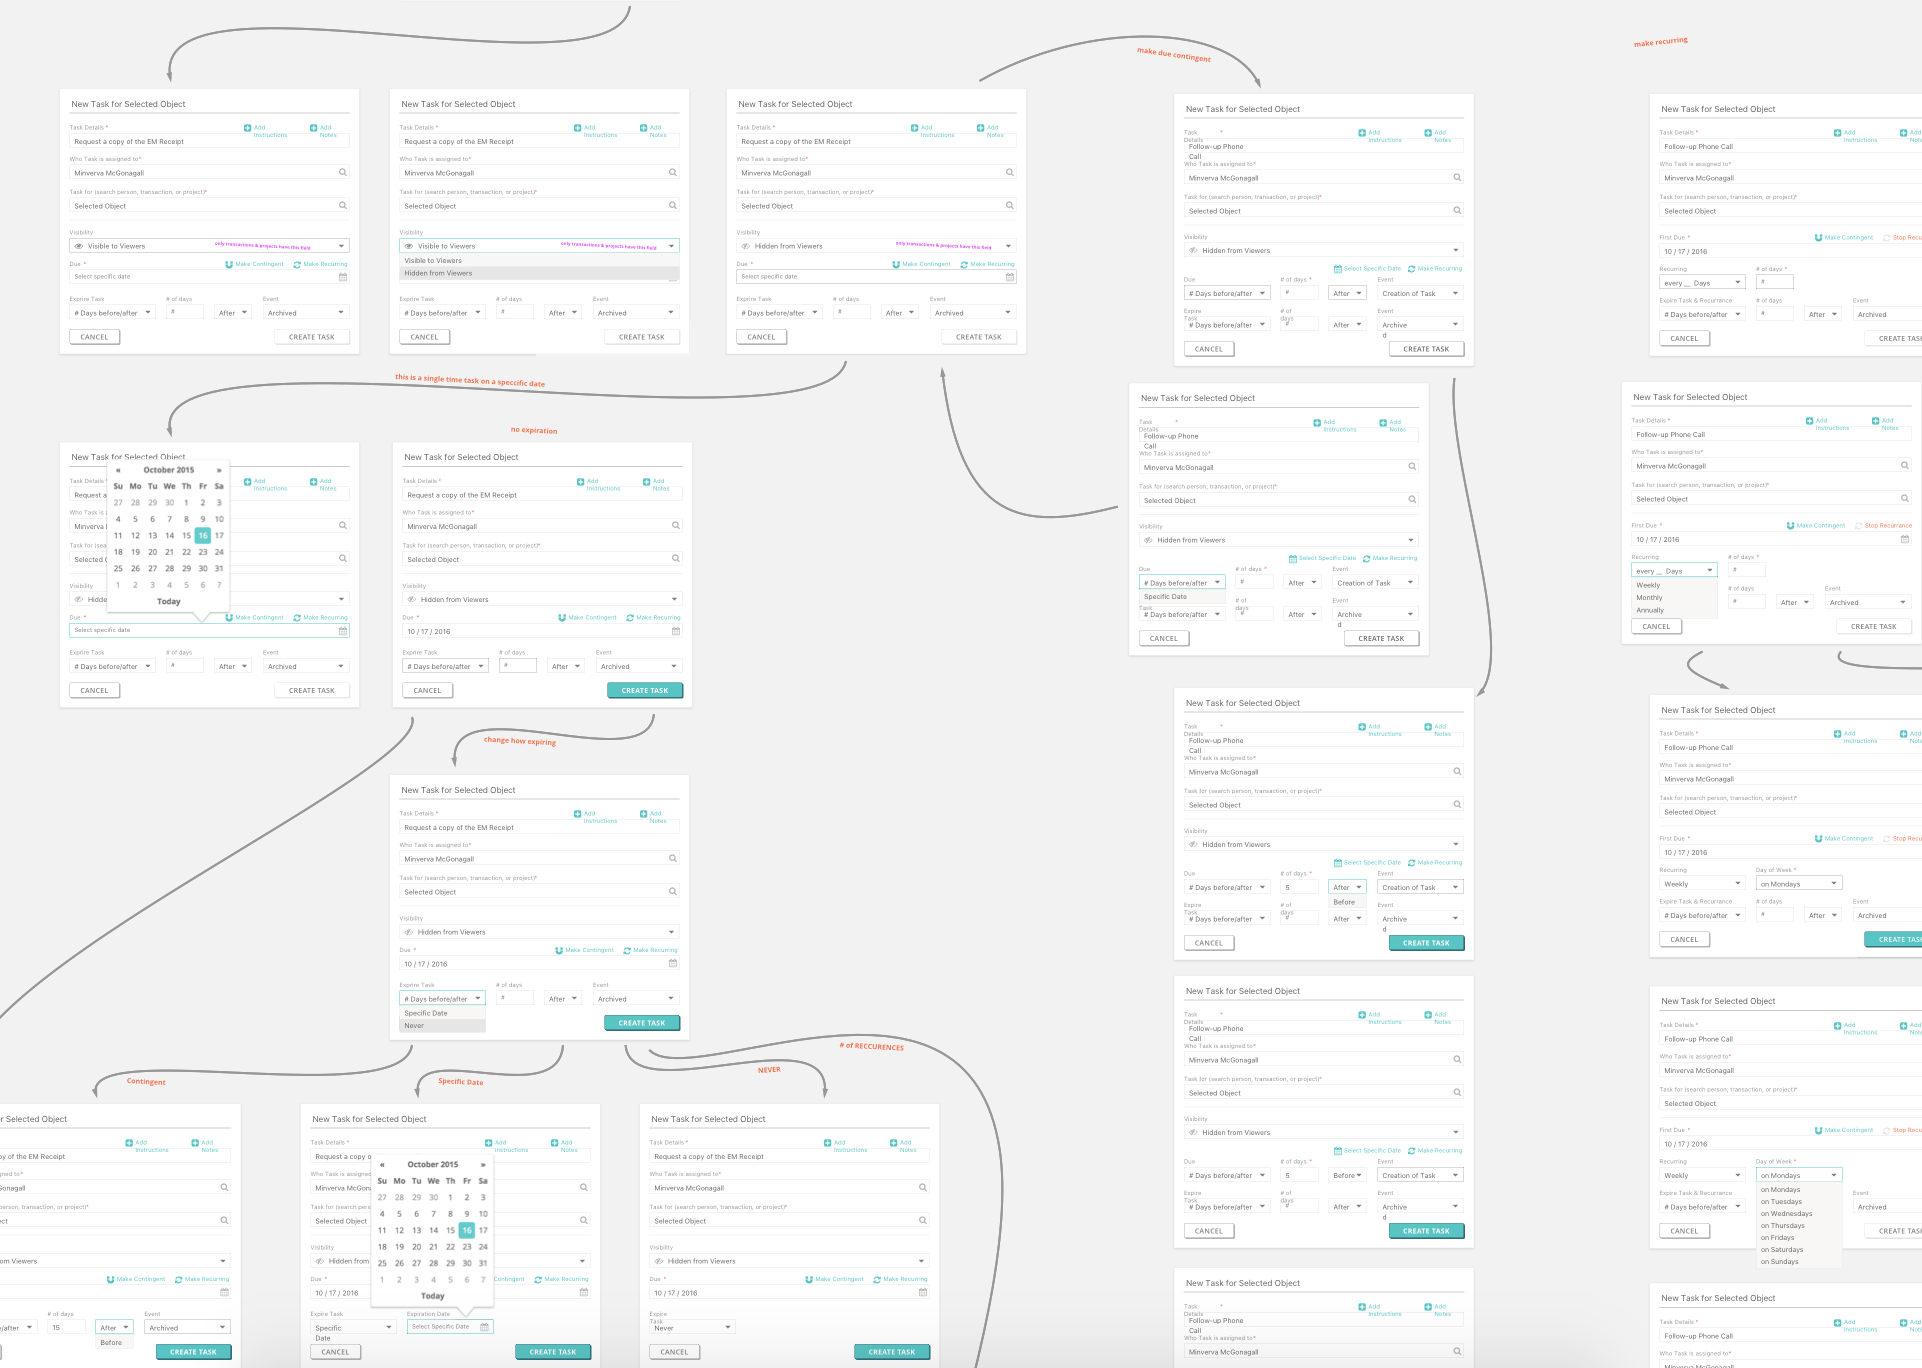The width and height of the screenshot is (1922, 1368).
Task: Click 'on Mondays' dropdown that has weekday list open
Action: 1798,1176
